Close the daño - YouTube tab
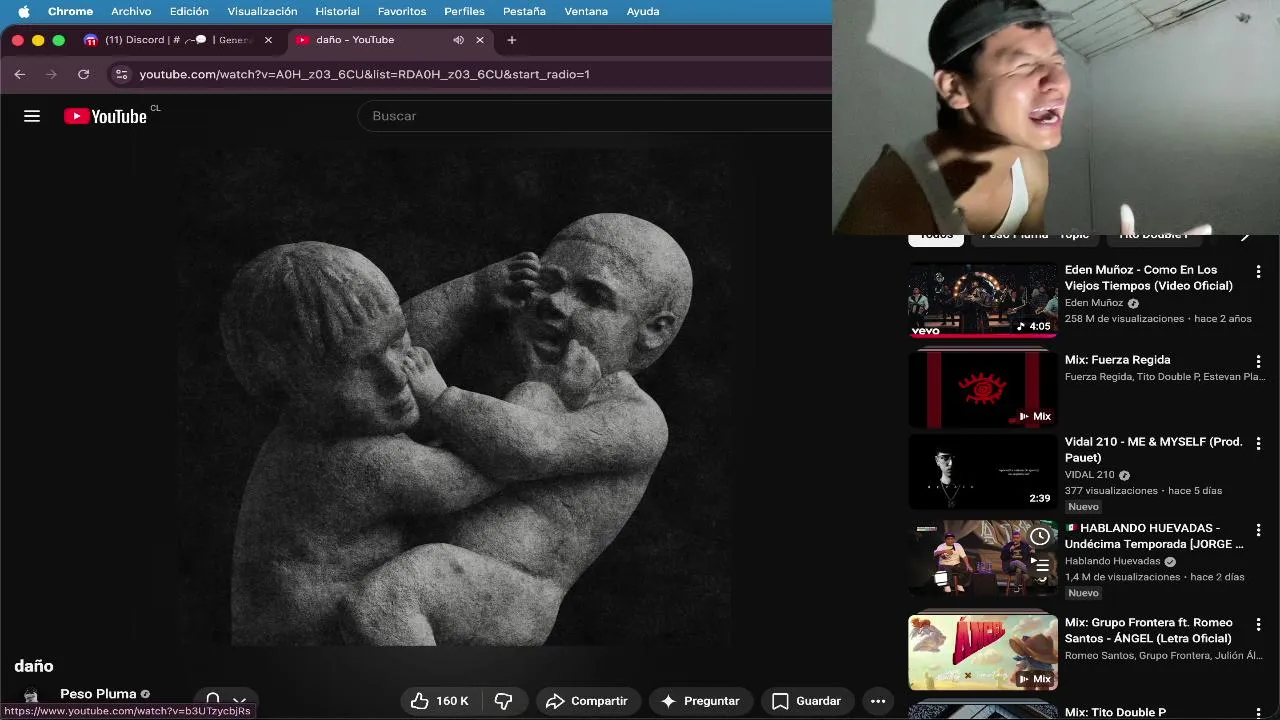1280x720 pixels. coord(480,40)
